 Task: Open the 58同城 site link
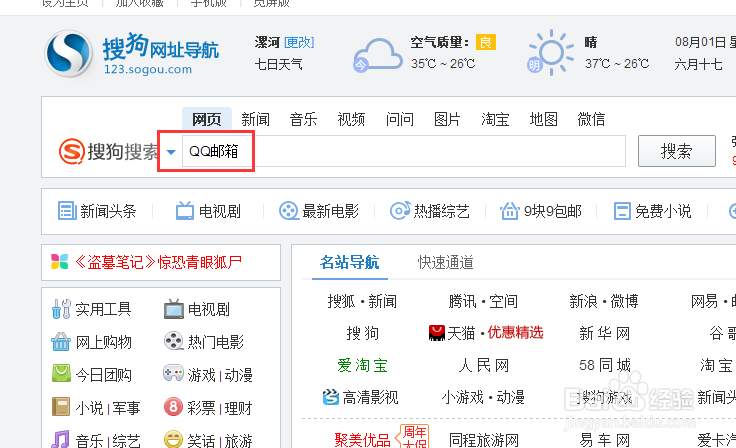[605, 365]
